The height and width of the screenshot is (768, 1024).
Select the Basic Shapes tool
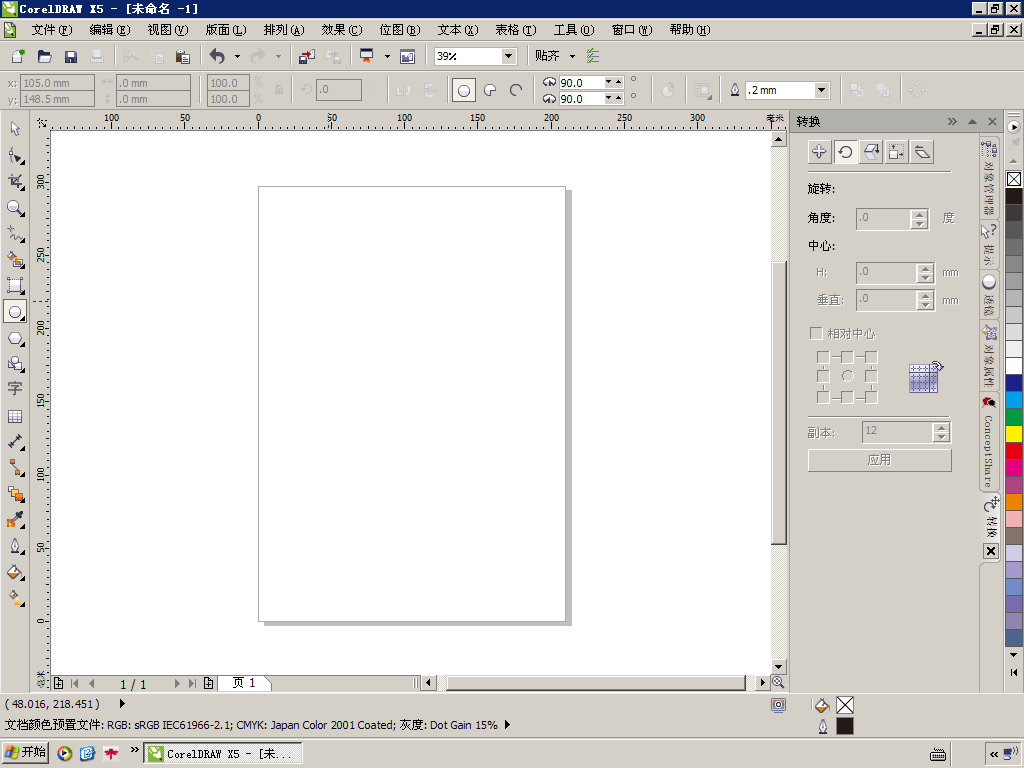pos(15,364)
